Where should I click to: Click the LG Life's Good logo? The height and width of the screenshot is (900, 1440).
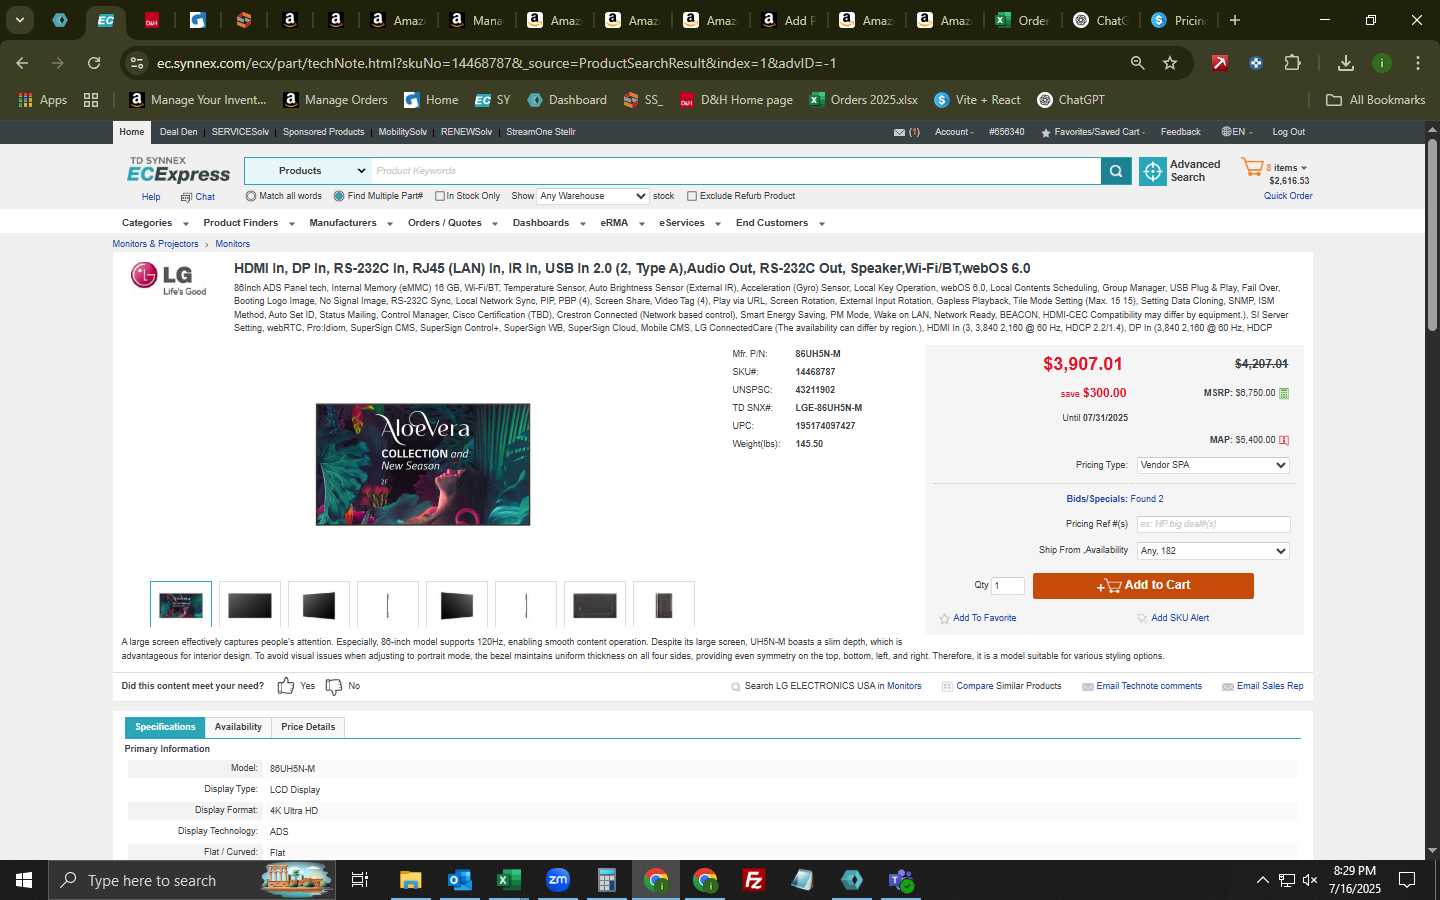pyautogui.click(x=168, y=278)
